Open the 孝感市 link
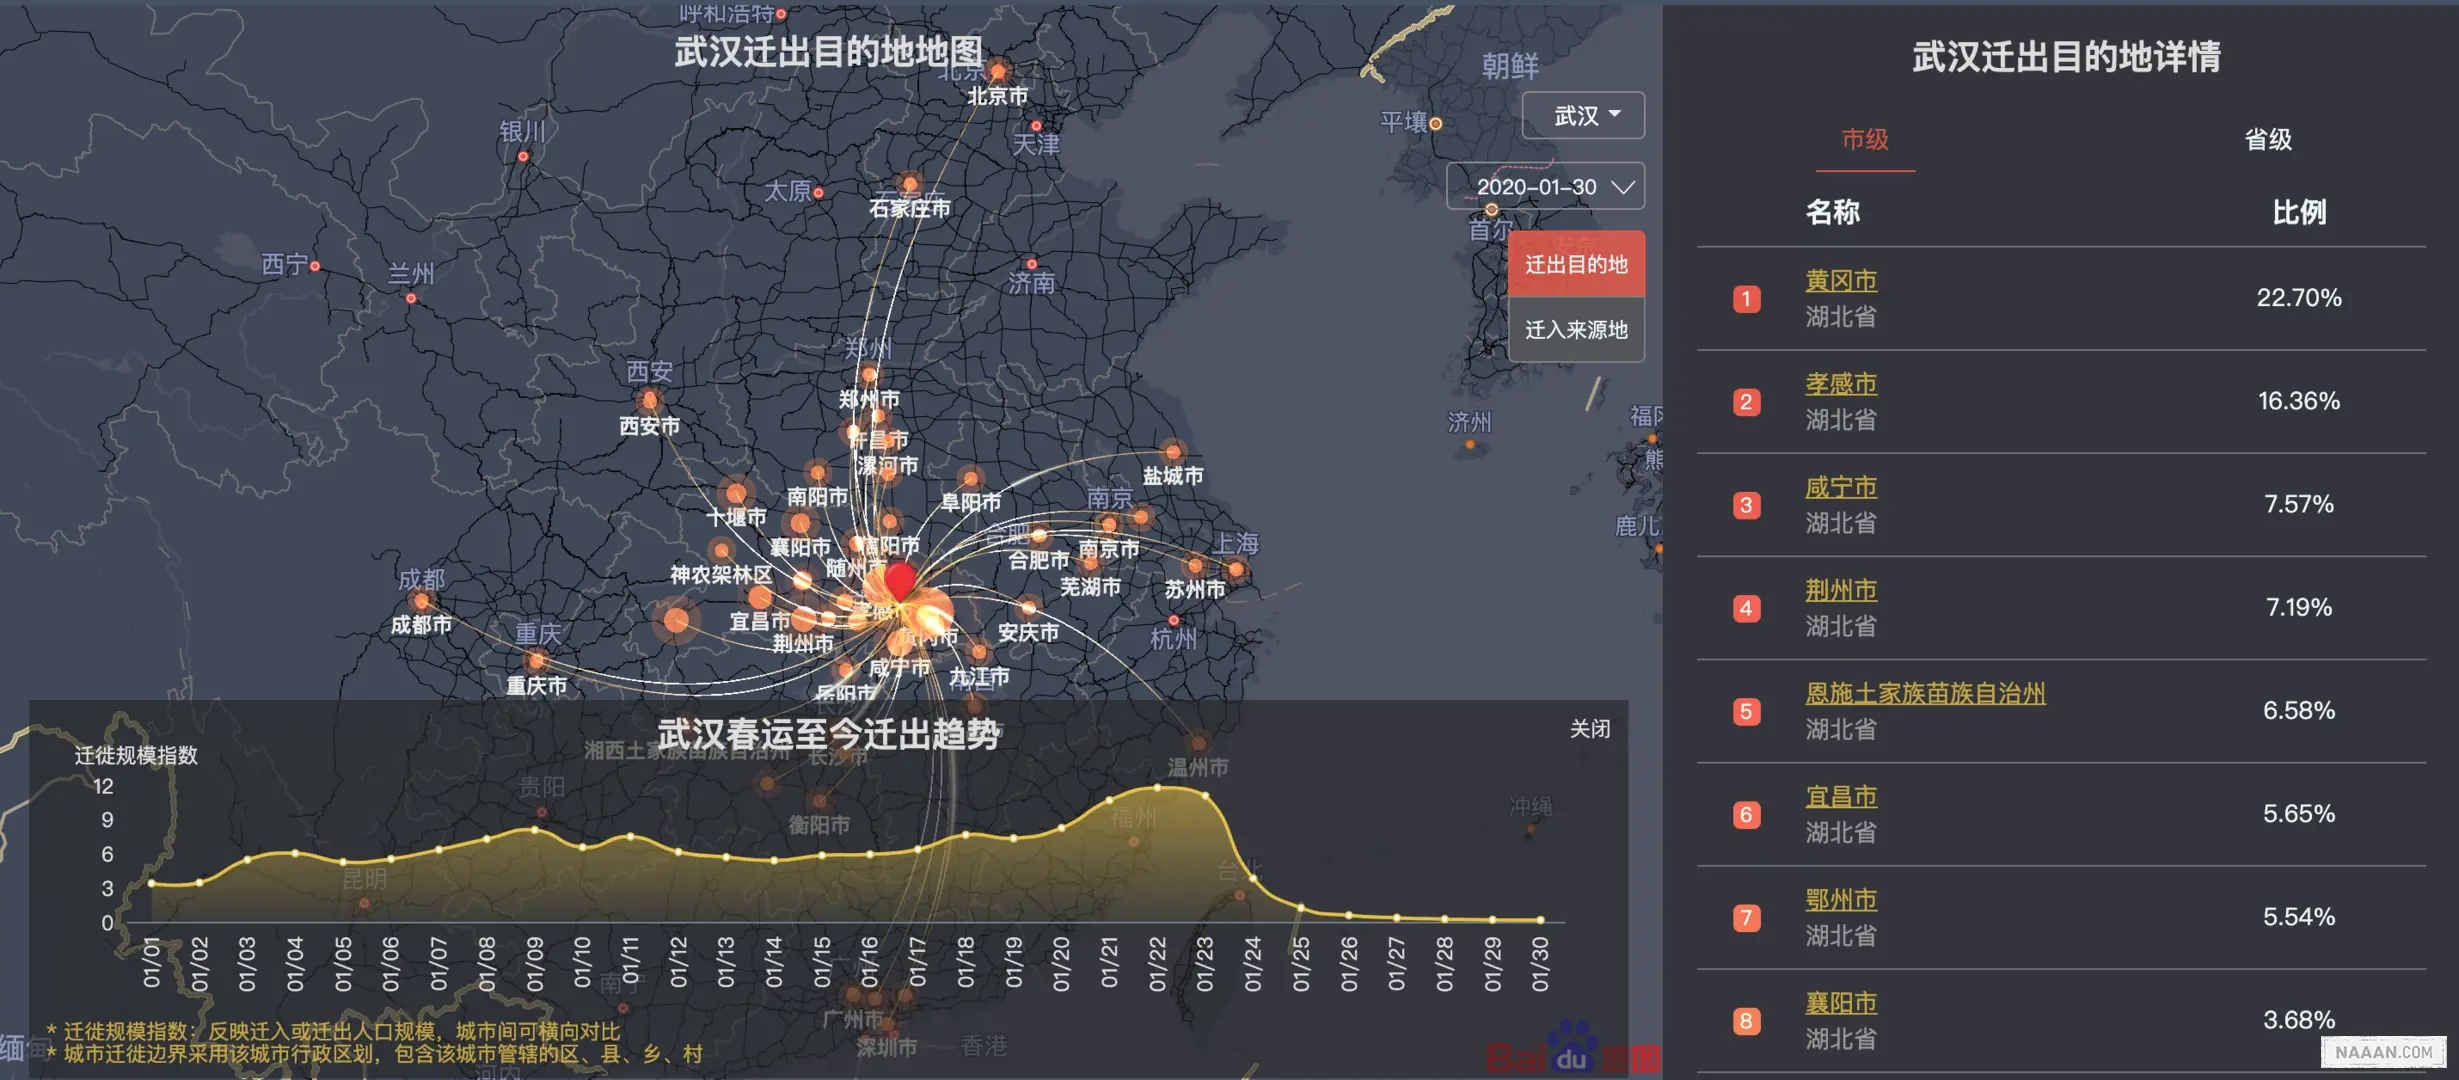This screenshot has height=1080, width=2459. coord(1841,384)
